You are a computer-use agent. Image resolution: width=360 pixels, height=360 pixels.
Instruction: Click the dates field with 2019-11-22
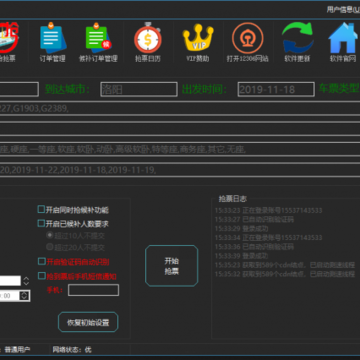pos(180,170)
